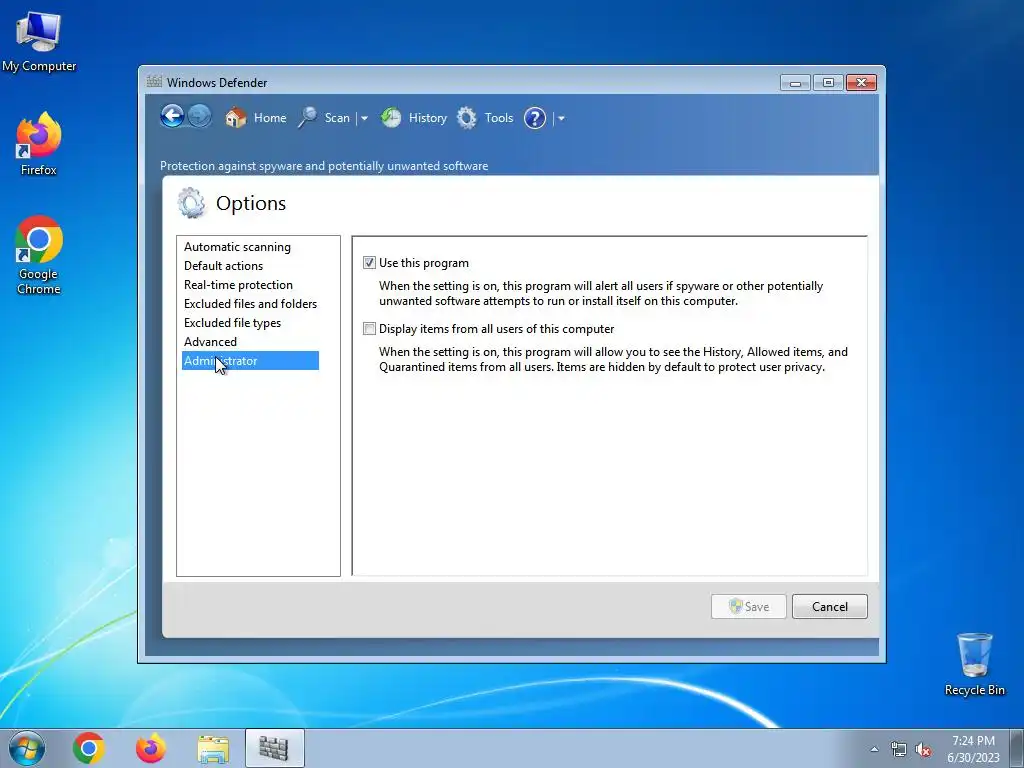Click the blue Help question mark icon
The height and width of the screenshot is (768, 1024).
[535, 118]
